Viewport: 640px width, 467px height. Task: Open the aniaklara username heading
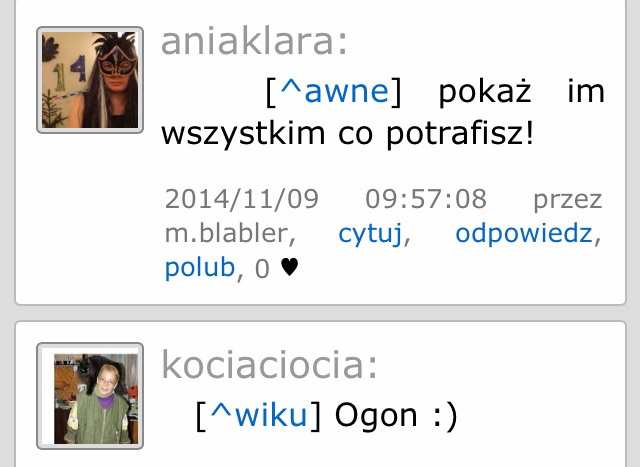click(x=254, y=42)
